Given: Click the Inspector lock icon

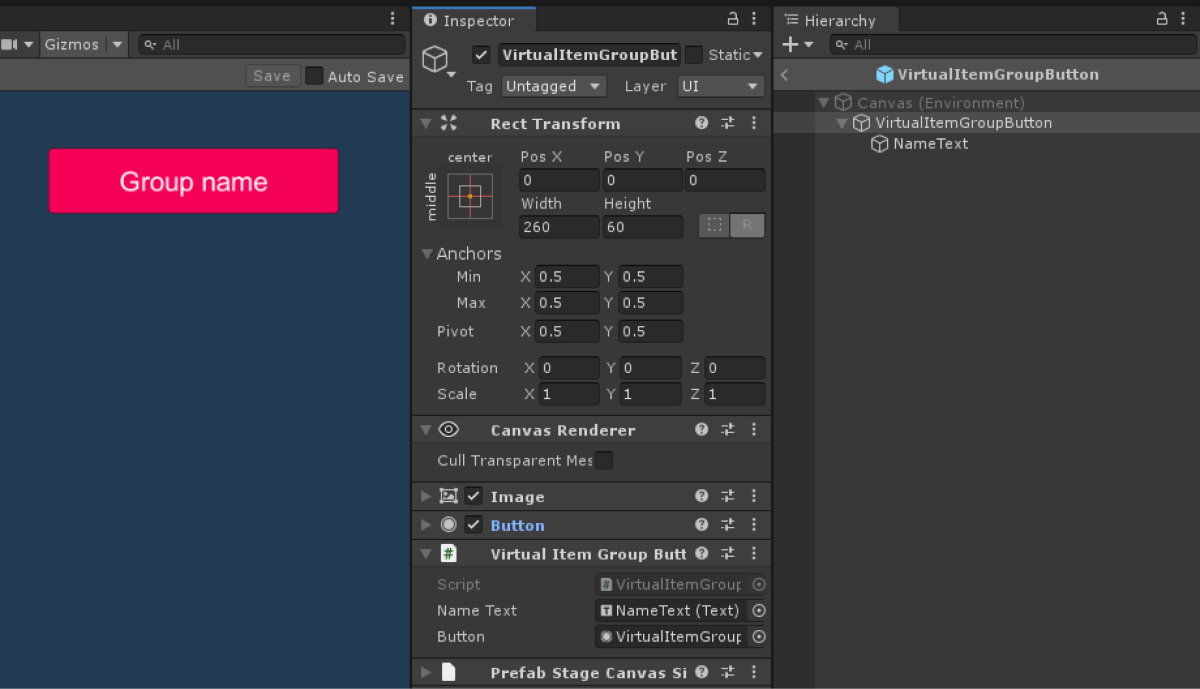Looking at the screenshot, I should (x=733, y=19).
